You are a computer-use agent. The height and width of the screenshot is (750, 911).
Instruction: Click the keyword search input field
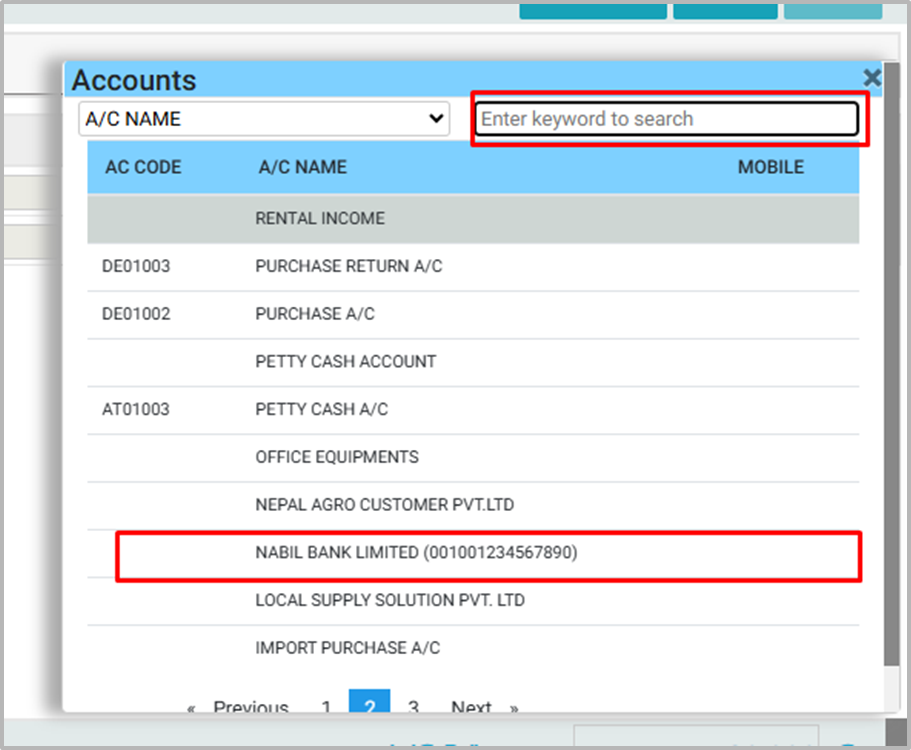(666, 119)
